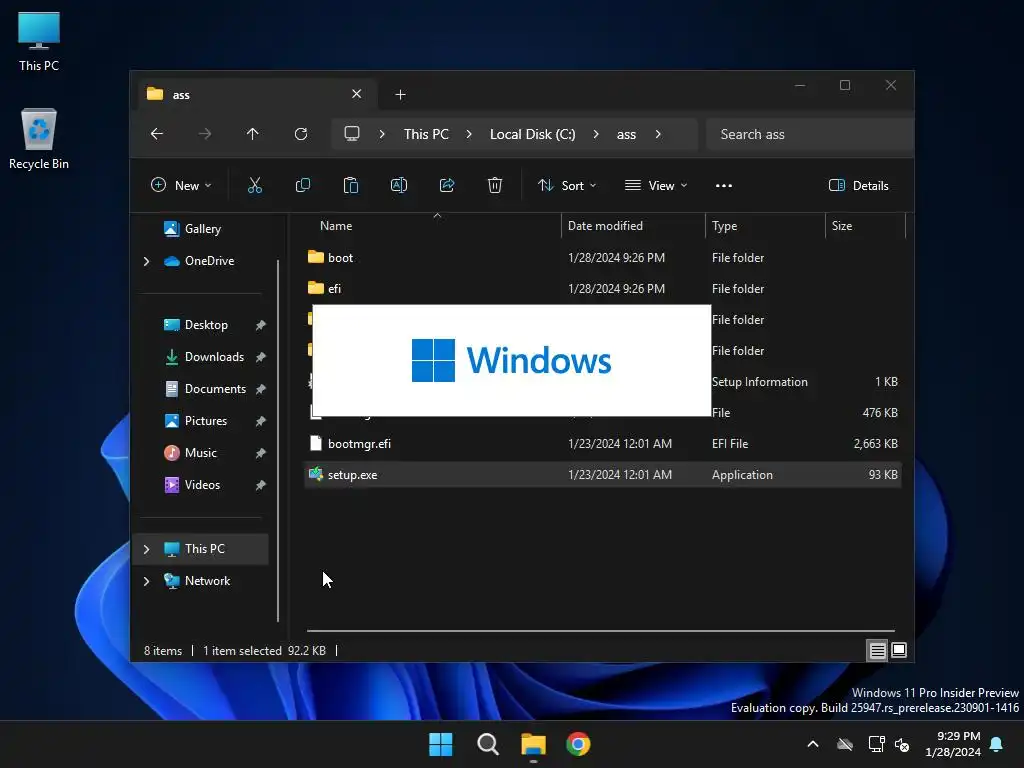Open the Recycle Bin desktop icon

click(x=39, y=139)
